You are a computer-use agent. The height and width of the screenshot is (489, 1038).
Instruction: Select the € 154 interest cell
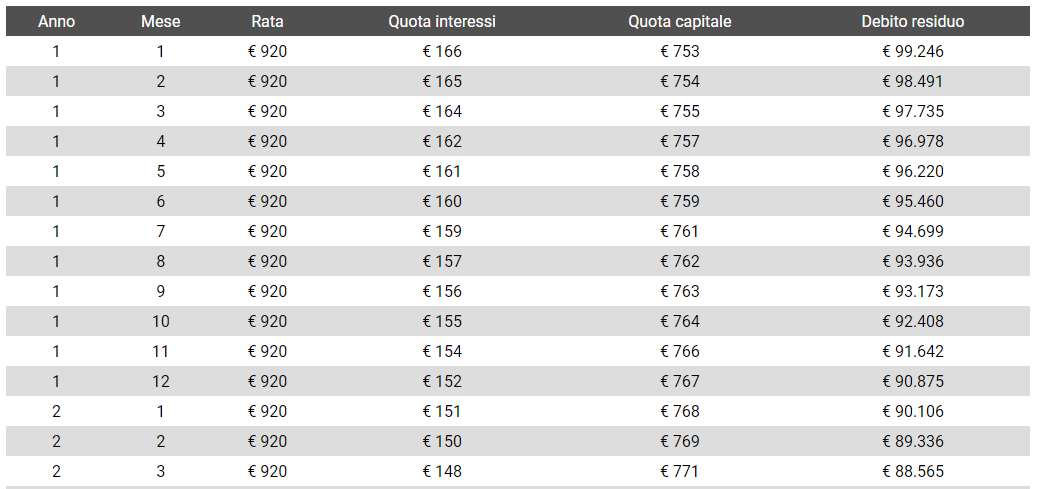click(442, 351)
